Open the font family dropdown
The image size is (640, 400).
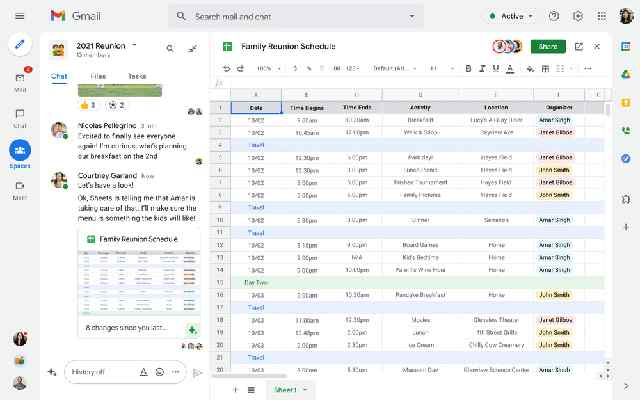click(394, 69)
